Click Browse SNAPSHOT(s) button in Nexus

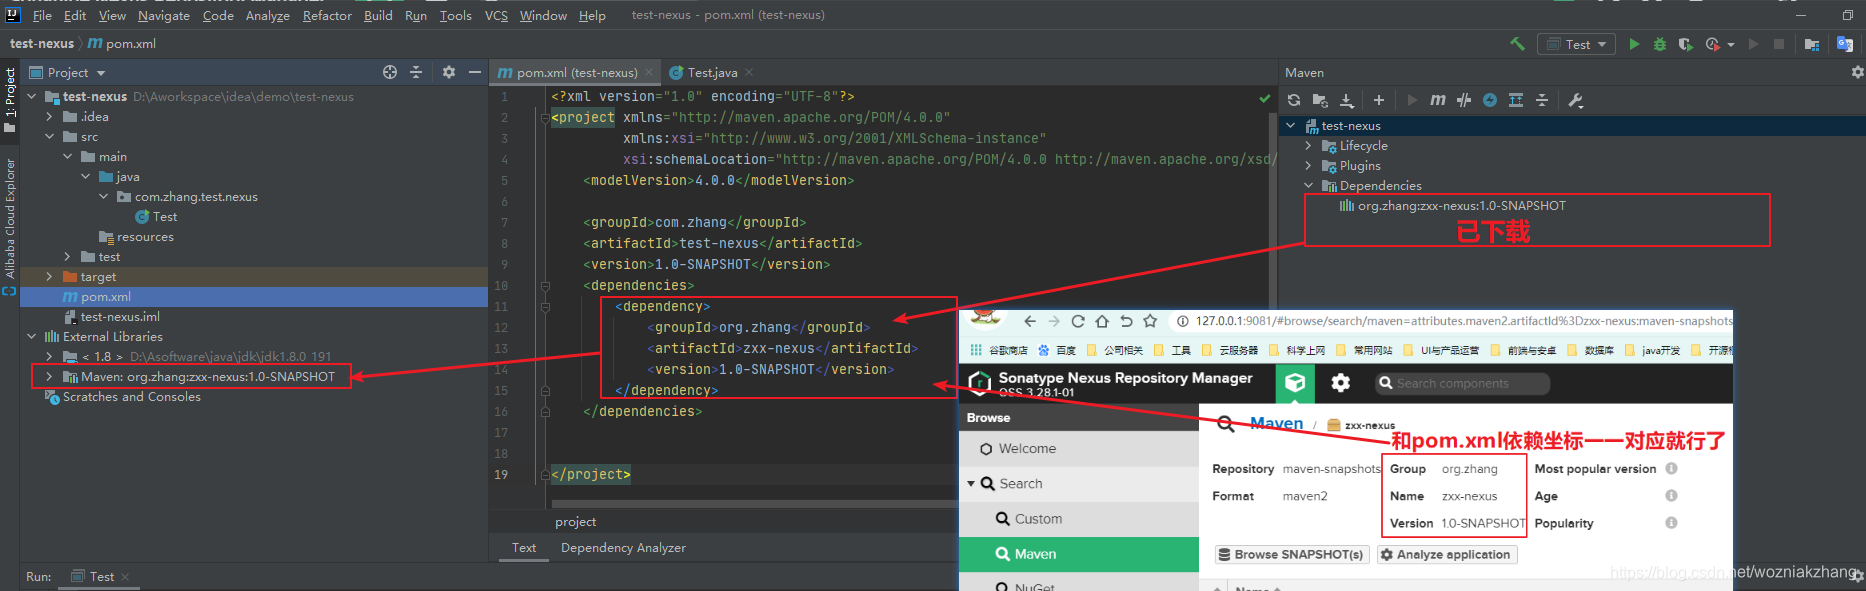[1291, 554]
